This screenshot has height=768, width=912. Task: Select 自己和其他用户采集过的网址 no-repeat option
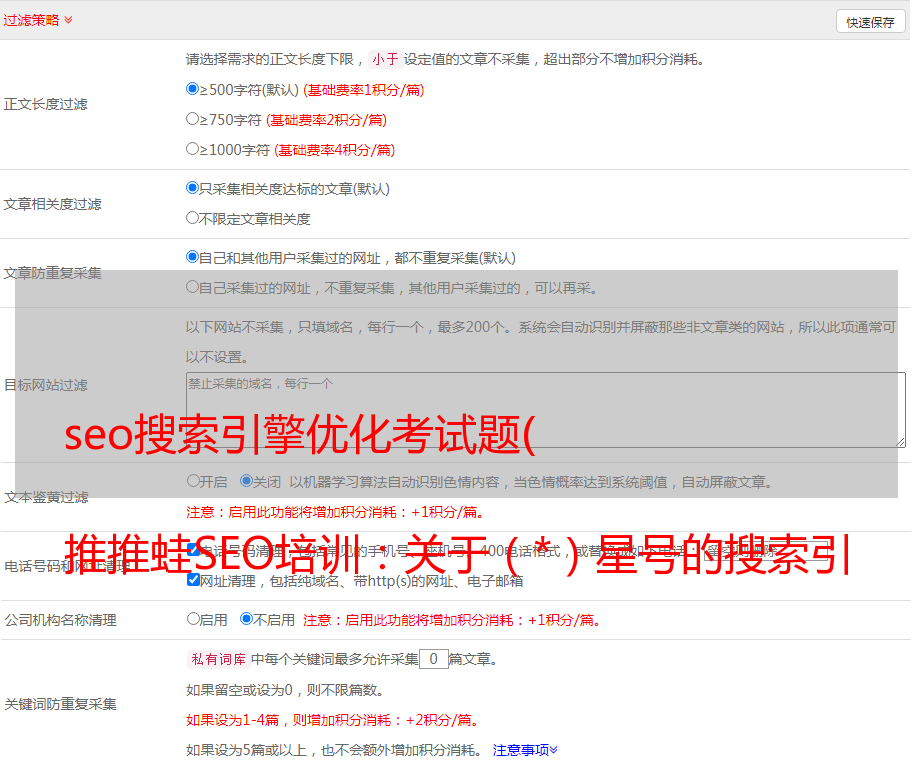pos(193,257)
